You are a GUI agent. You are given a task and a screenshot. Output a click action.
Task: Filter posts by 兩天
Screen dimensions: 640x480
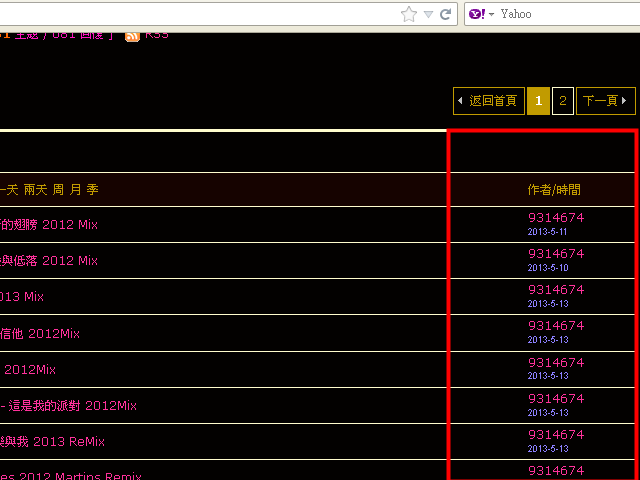tap(36, 190)
